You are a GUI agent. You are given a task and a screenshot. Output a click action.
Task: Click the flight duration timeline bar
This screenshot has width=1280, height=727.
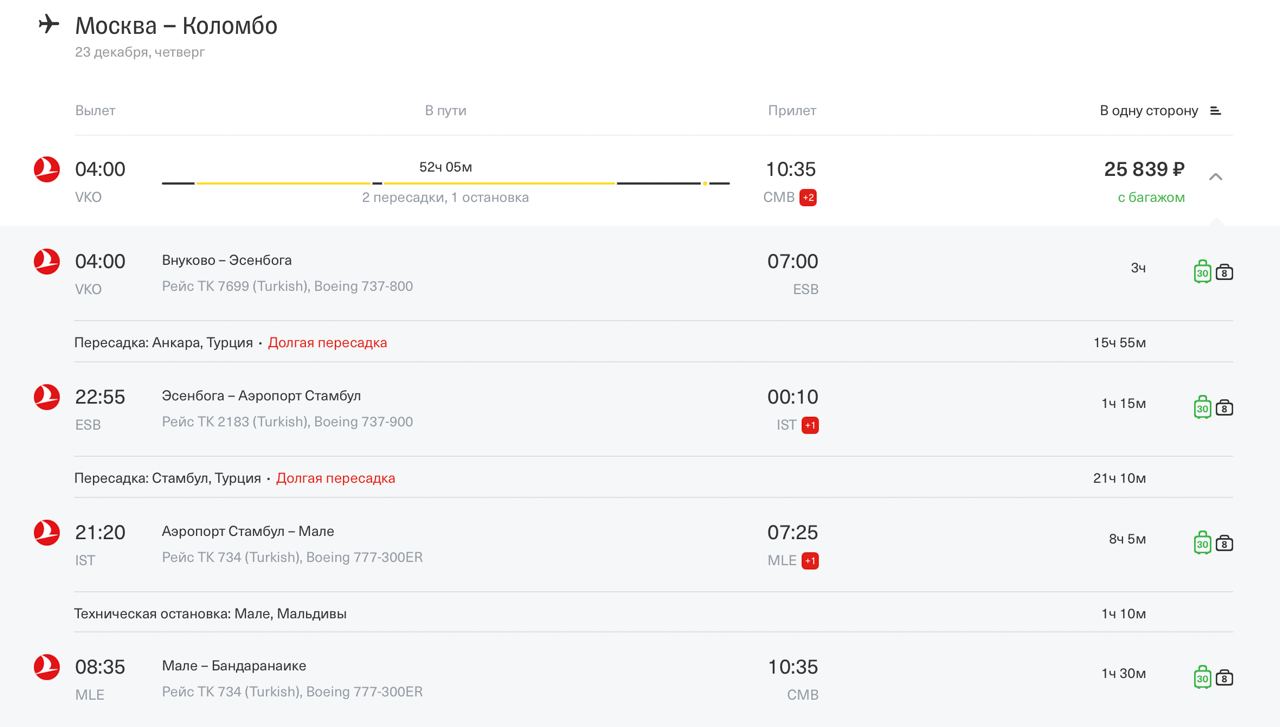tap(445, 183)
